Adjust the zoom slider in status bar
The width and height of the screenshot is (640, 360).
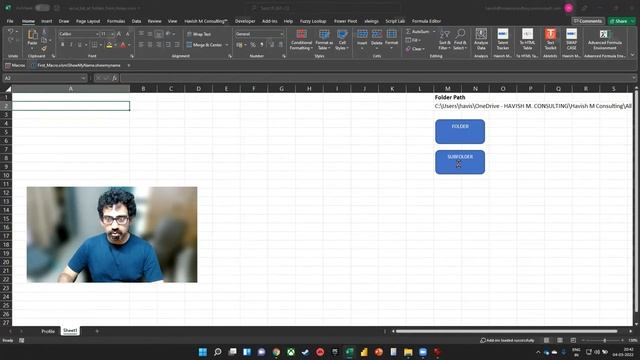click(x=604, y=340)
